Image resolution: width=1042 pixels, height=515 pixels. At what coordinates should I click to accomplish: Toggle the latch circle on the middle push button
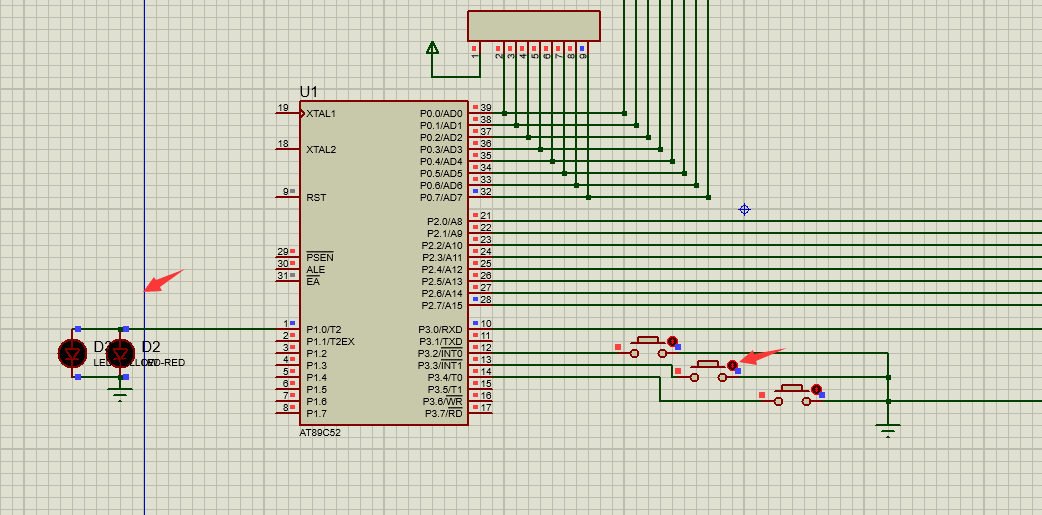click(732, 365)
